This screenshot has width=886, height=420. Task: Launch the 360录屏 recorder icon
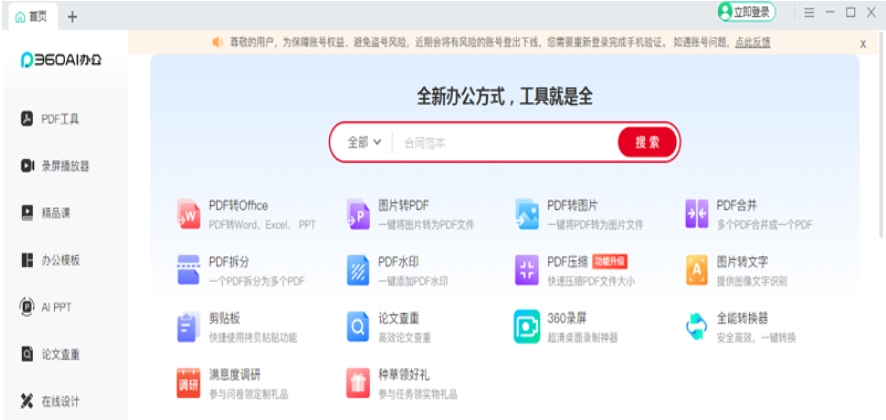tap(527, 327)
